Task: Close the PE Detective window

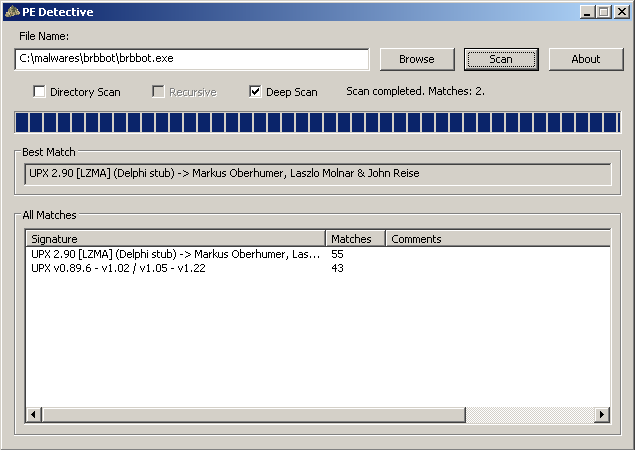Action: point(619,12)
